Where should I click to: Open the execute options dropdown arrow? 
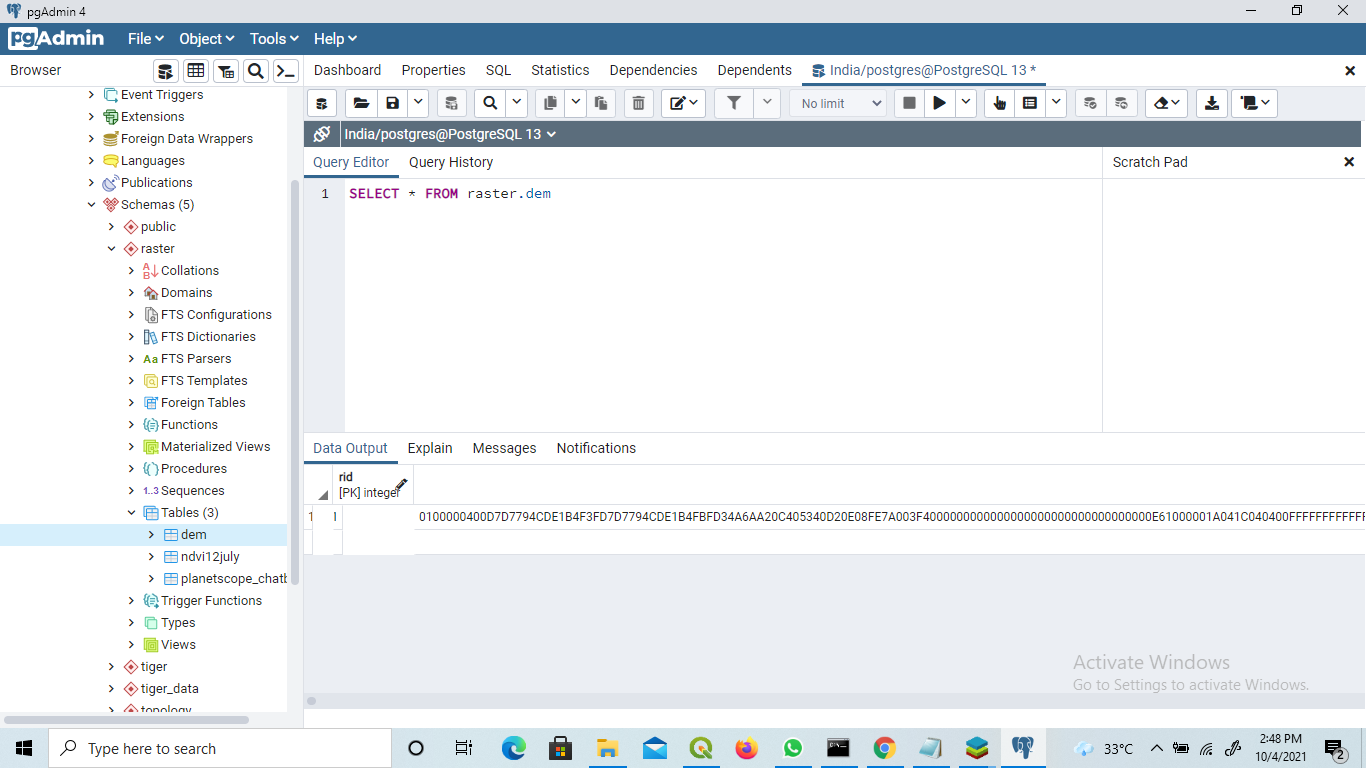coord(966,103)
